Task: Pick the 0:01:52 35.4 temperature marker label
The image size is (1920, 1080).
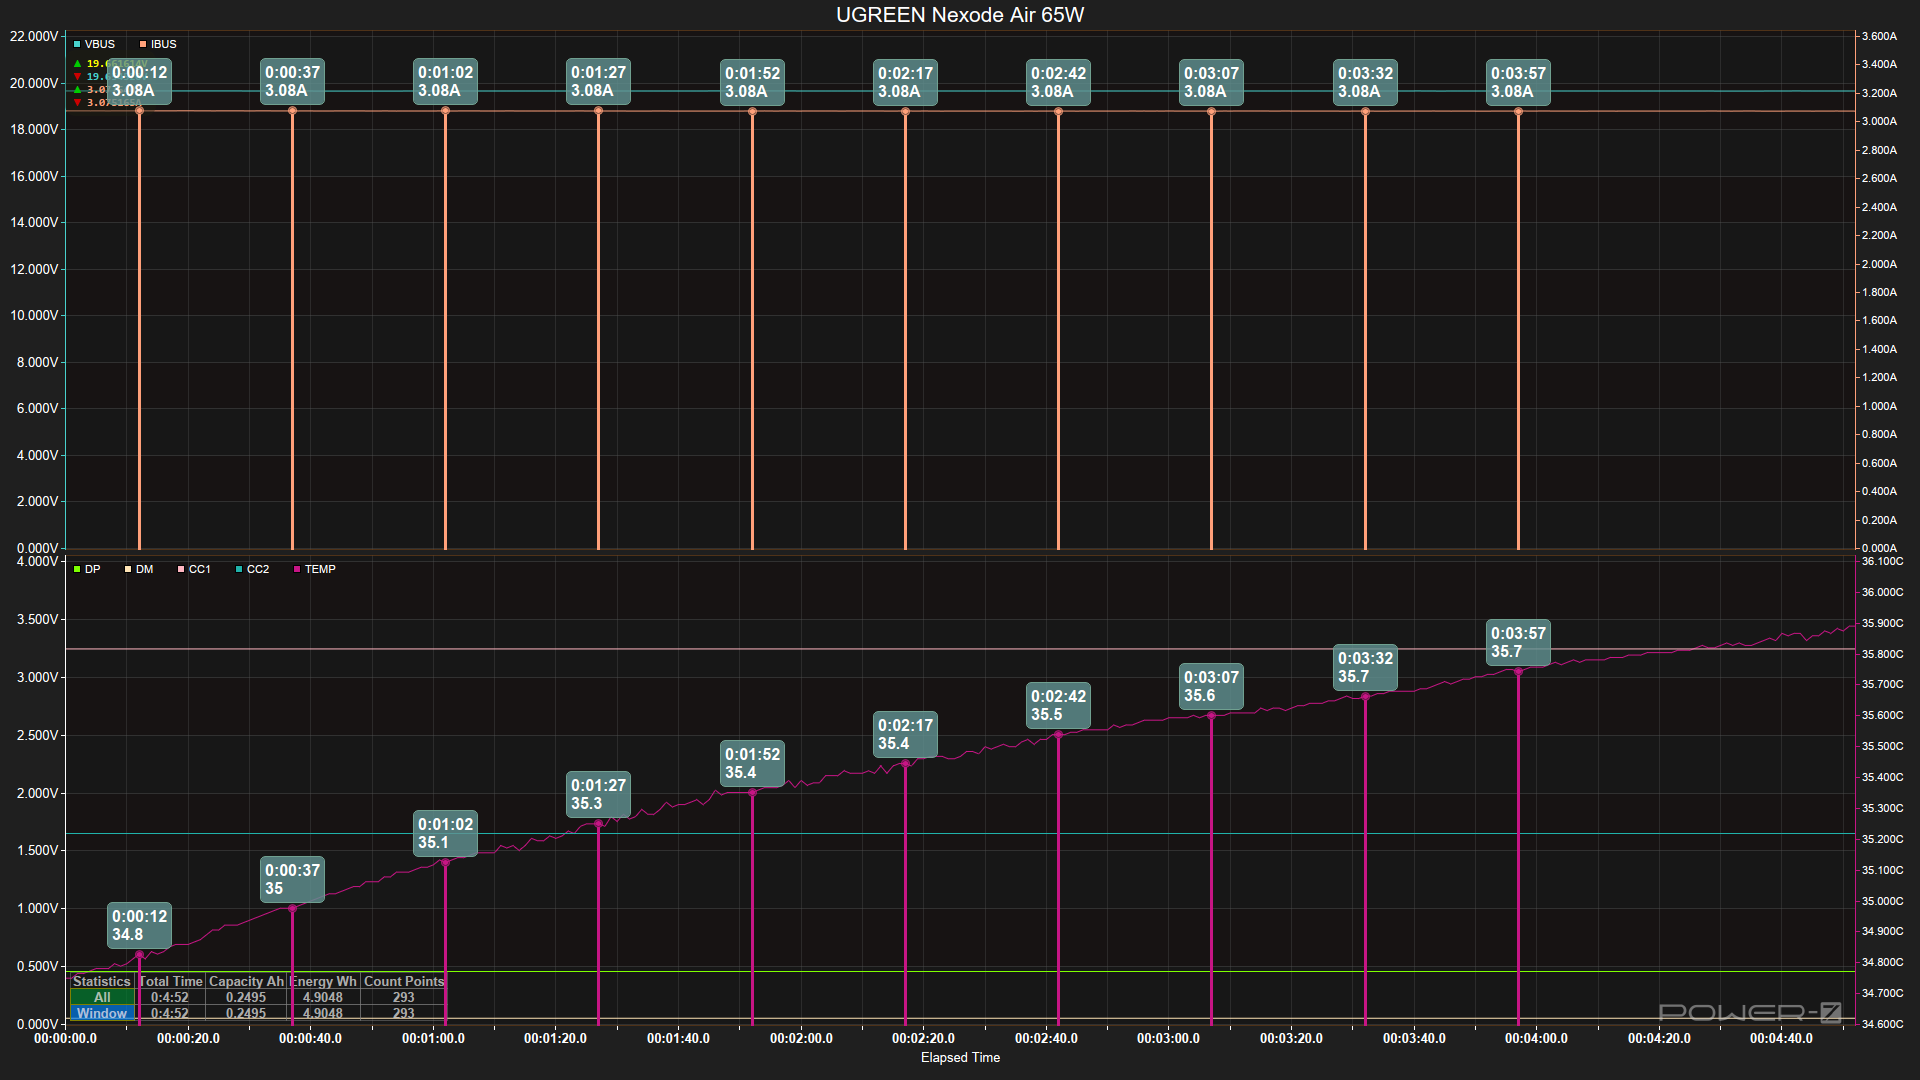Action: 752,763
